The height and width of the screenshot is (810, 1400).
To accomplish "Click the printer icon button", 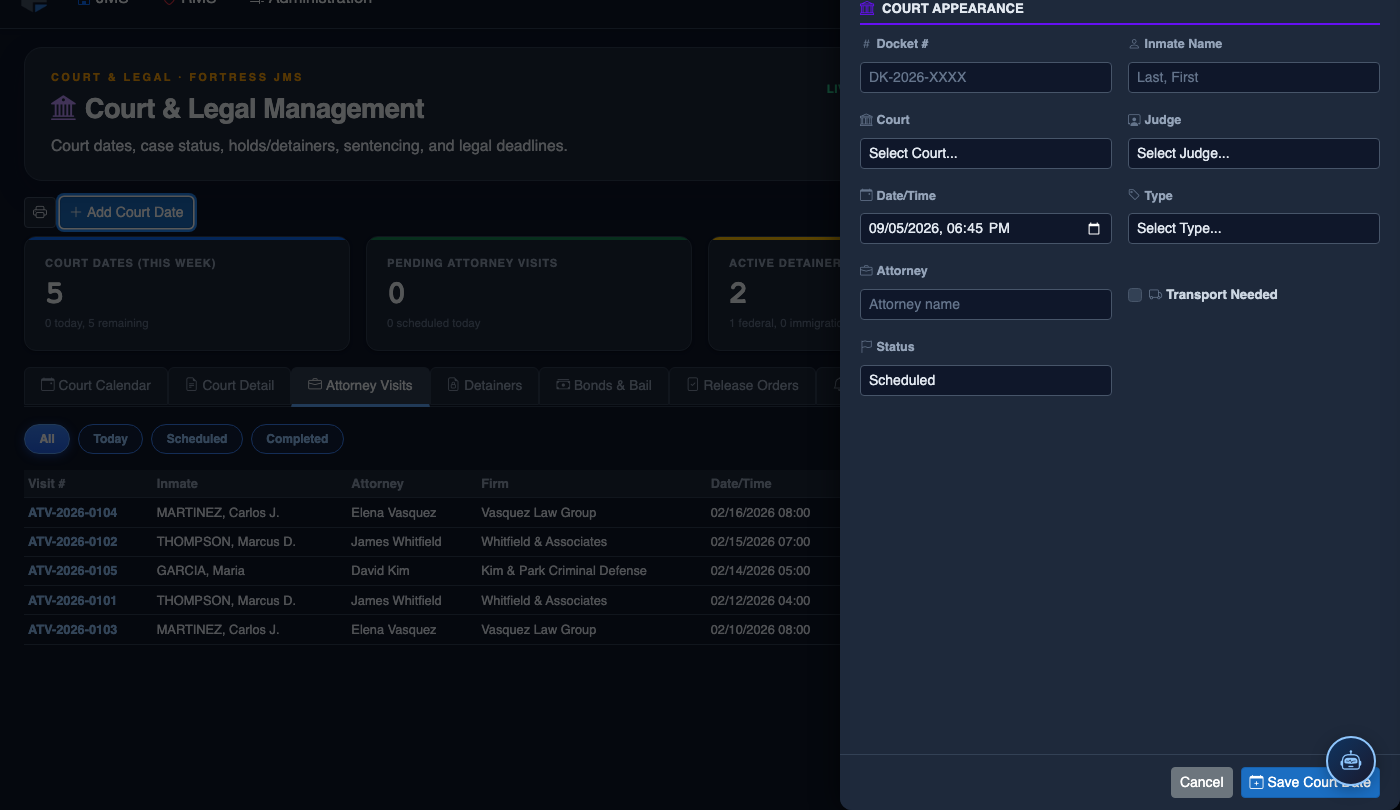I will (x=40, y=212).
